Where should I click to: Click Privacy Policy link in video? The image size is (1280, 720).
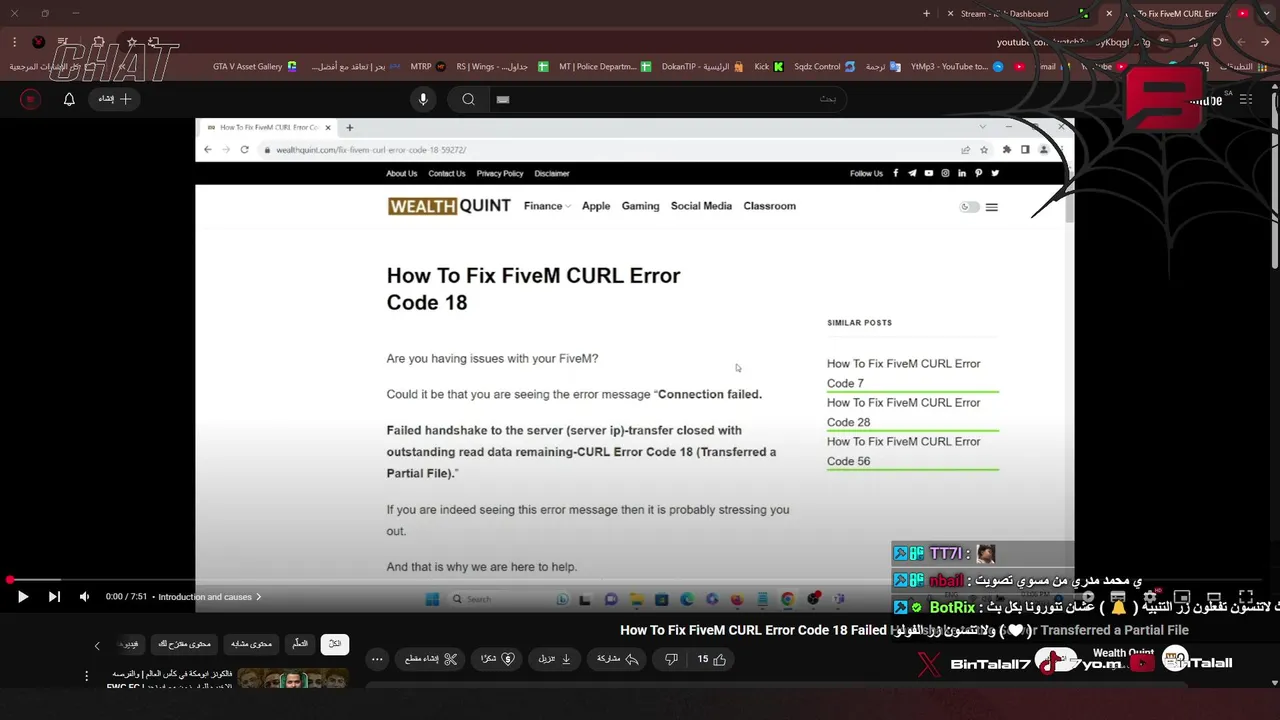tap(500, 173)
